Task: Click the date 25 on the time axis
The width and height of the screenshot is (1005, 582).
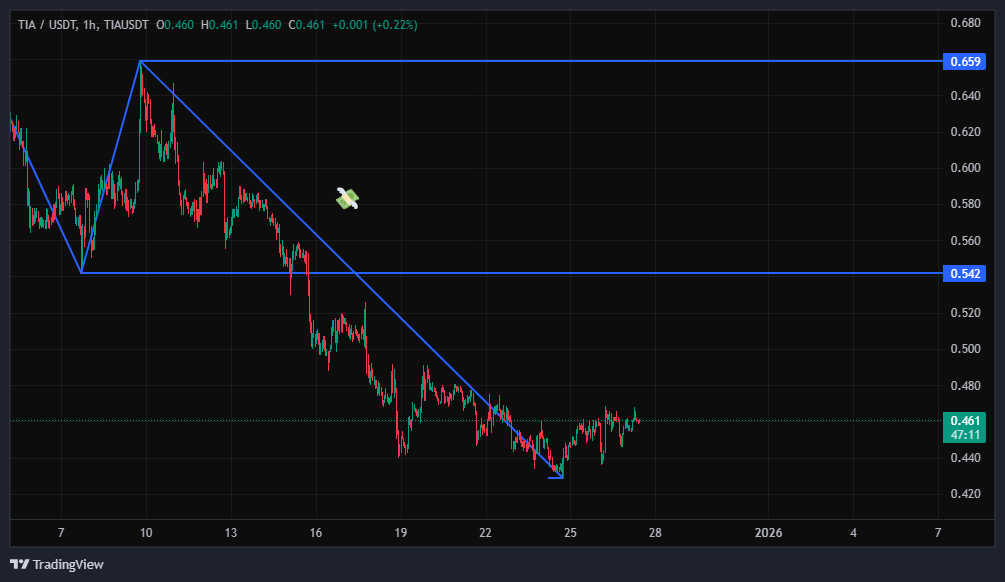Action: [x=570, y=533]
